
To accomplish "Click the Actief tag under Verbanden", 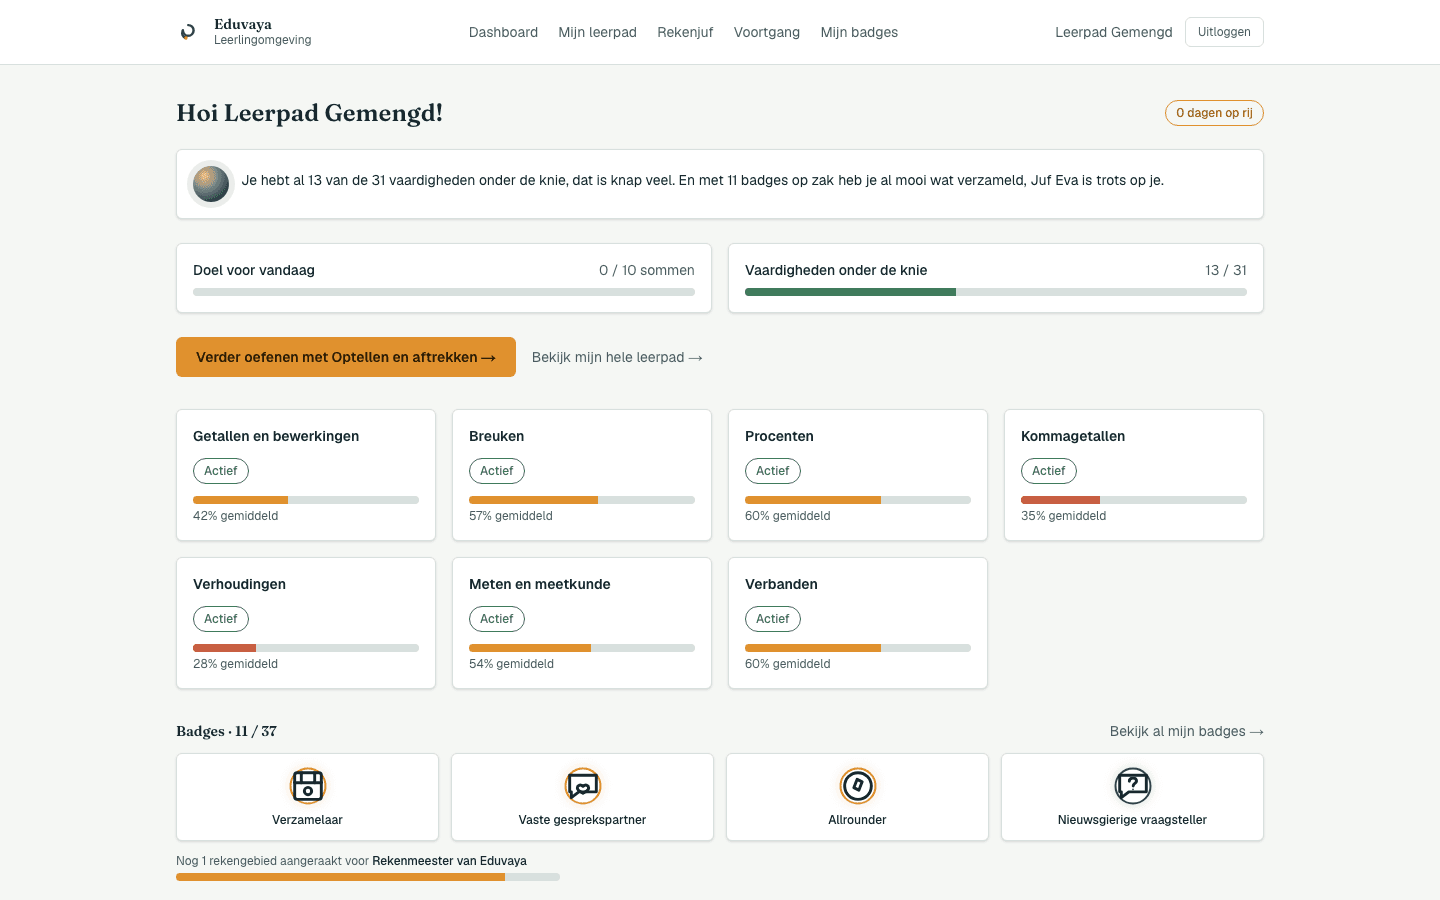I will pos(773,619).
